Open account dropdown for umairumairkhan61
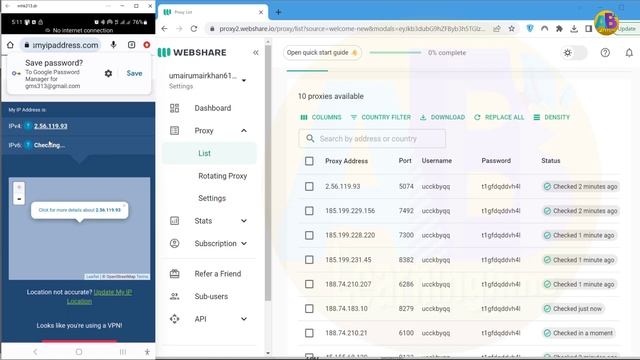The width and height of the screenshot is (640, 360). (244, 80)
